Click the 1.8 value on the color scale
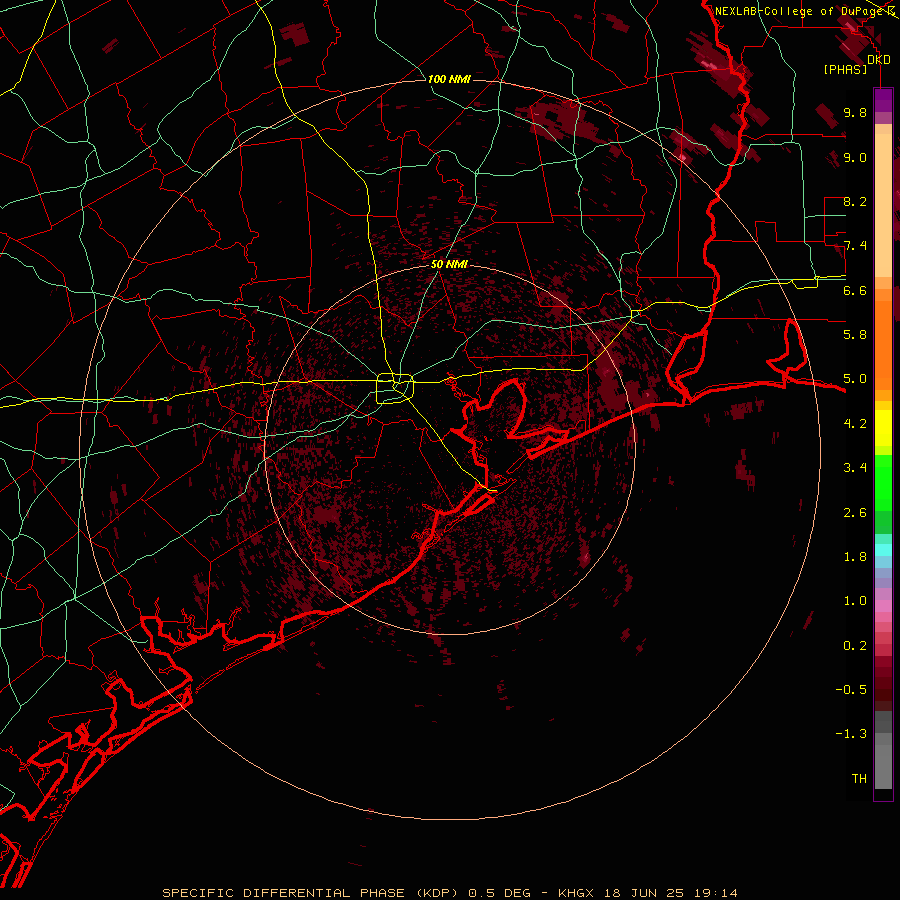 tap(855, 557)
